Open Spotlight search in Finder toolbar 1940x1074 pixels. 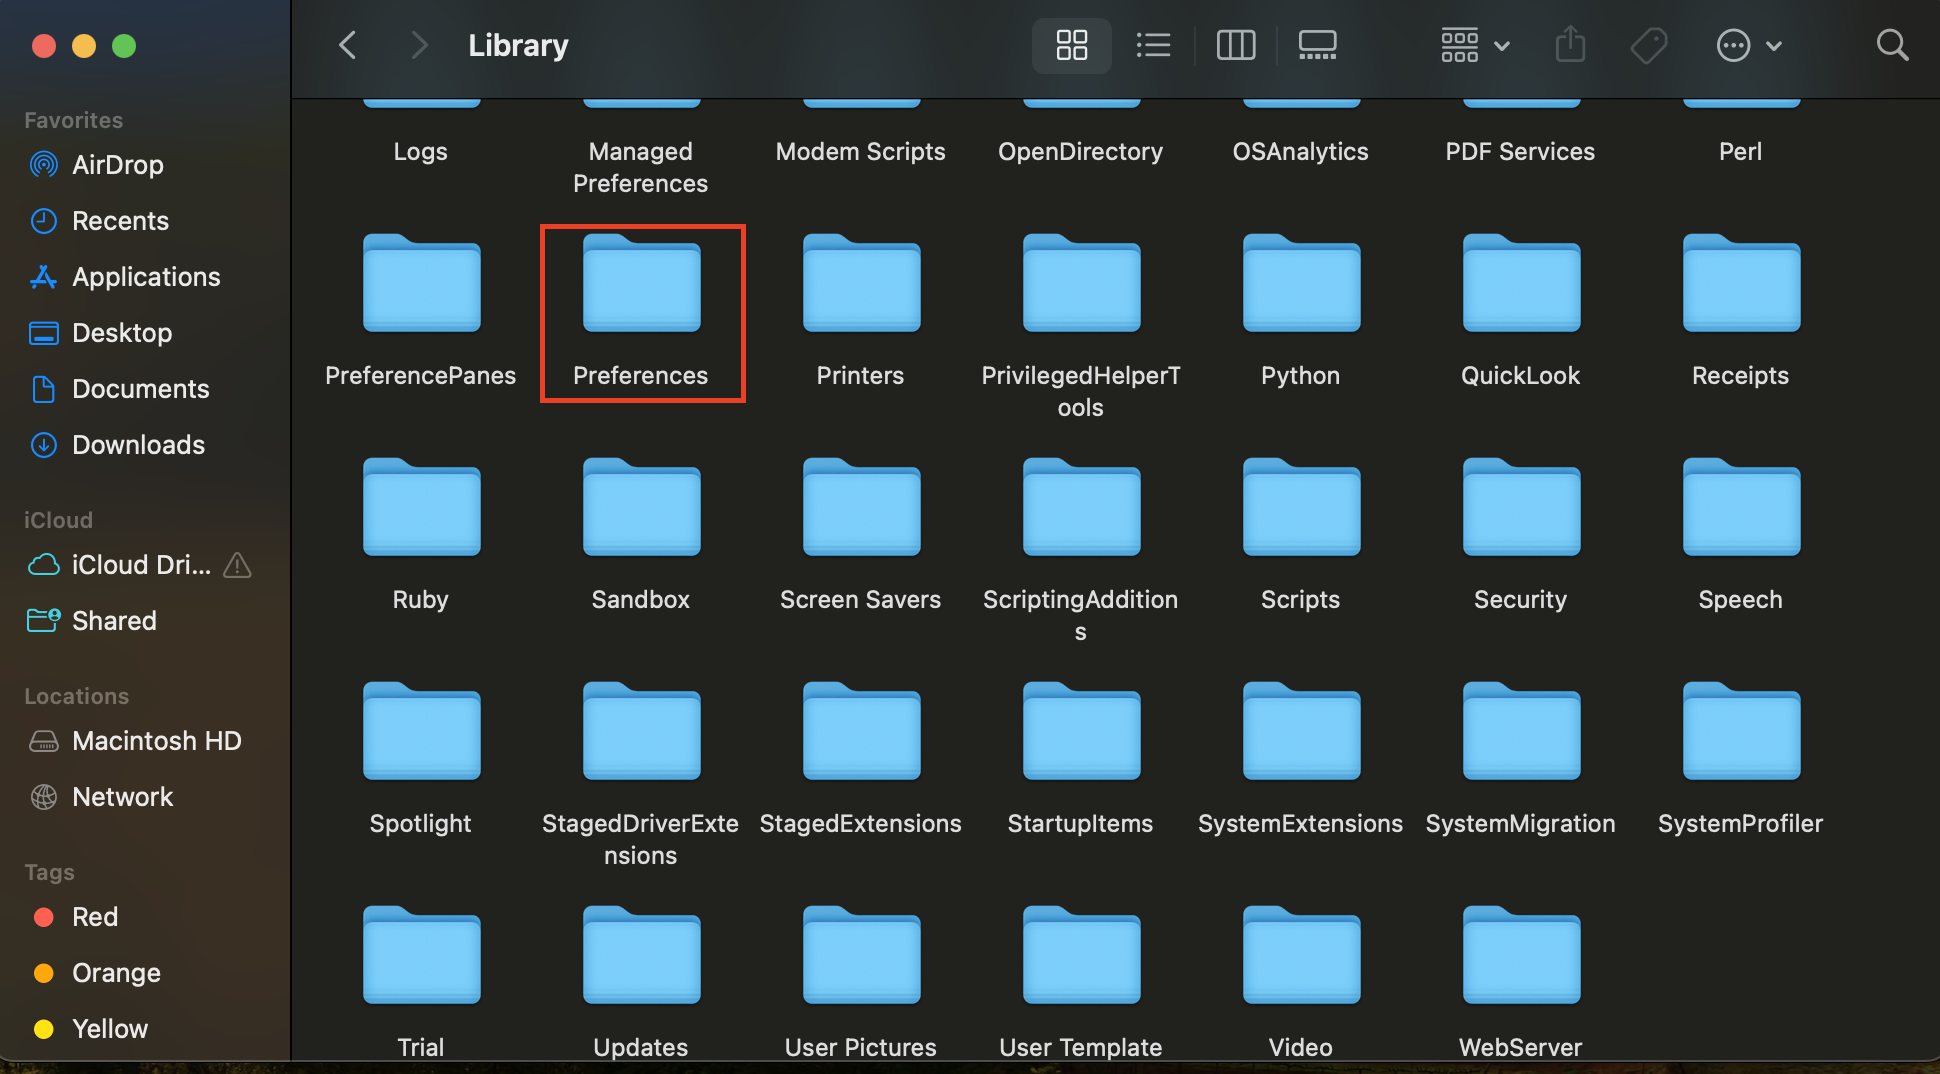click(x=1892, y=45)
